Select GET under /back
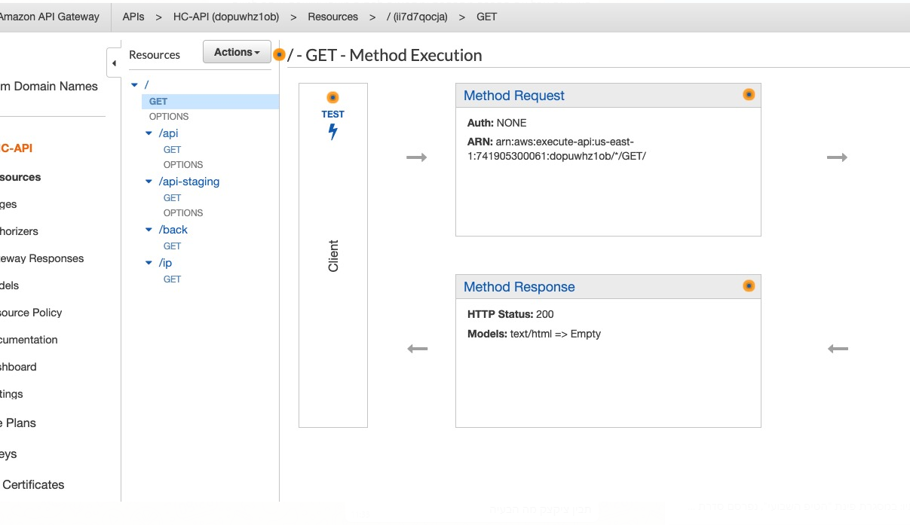This screenshot has width=910, height=525. tap(172, 246)
